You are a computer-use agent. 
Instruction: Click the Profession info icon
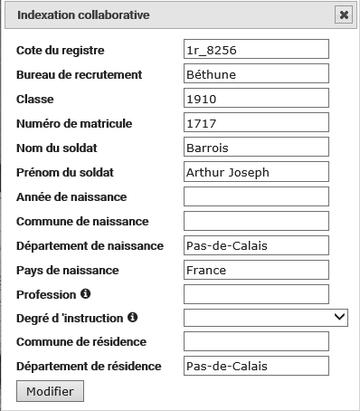[86, 294]
